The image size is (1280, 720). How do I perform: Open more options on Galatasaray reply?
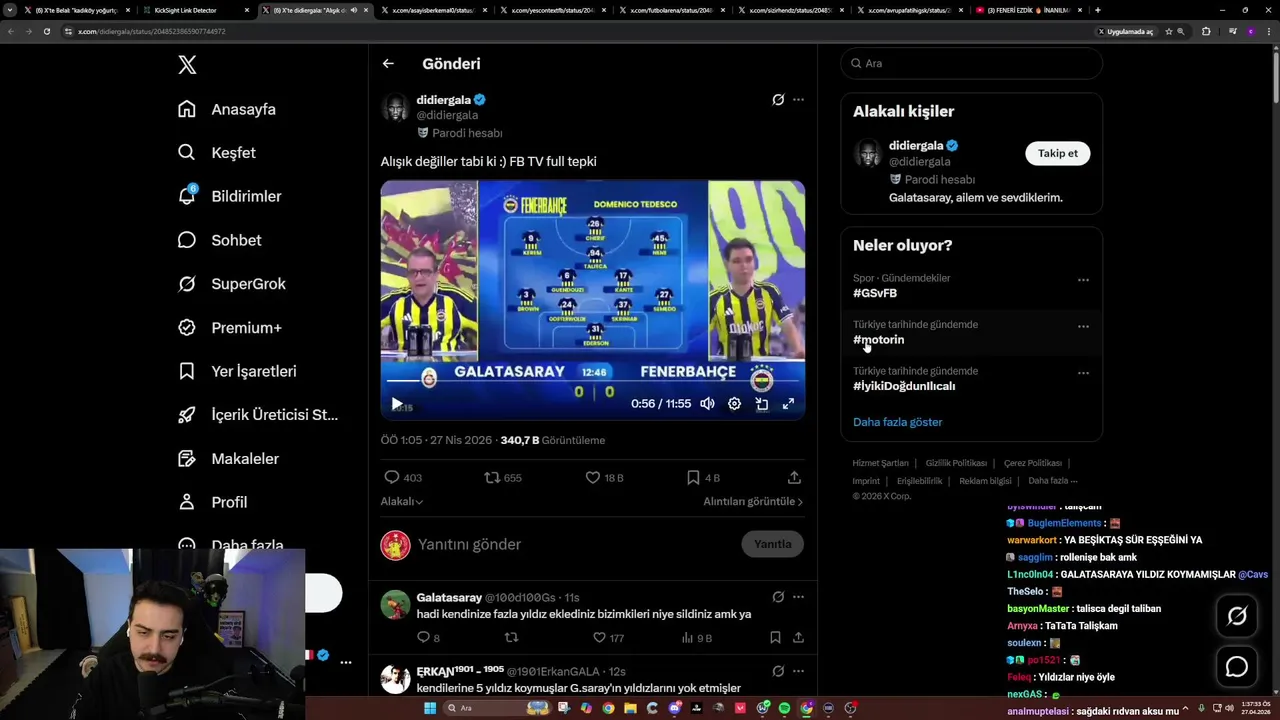click(x=798, y=597)
